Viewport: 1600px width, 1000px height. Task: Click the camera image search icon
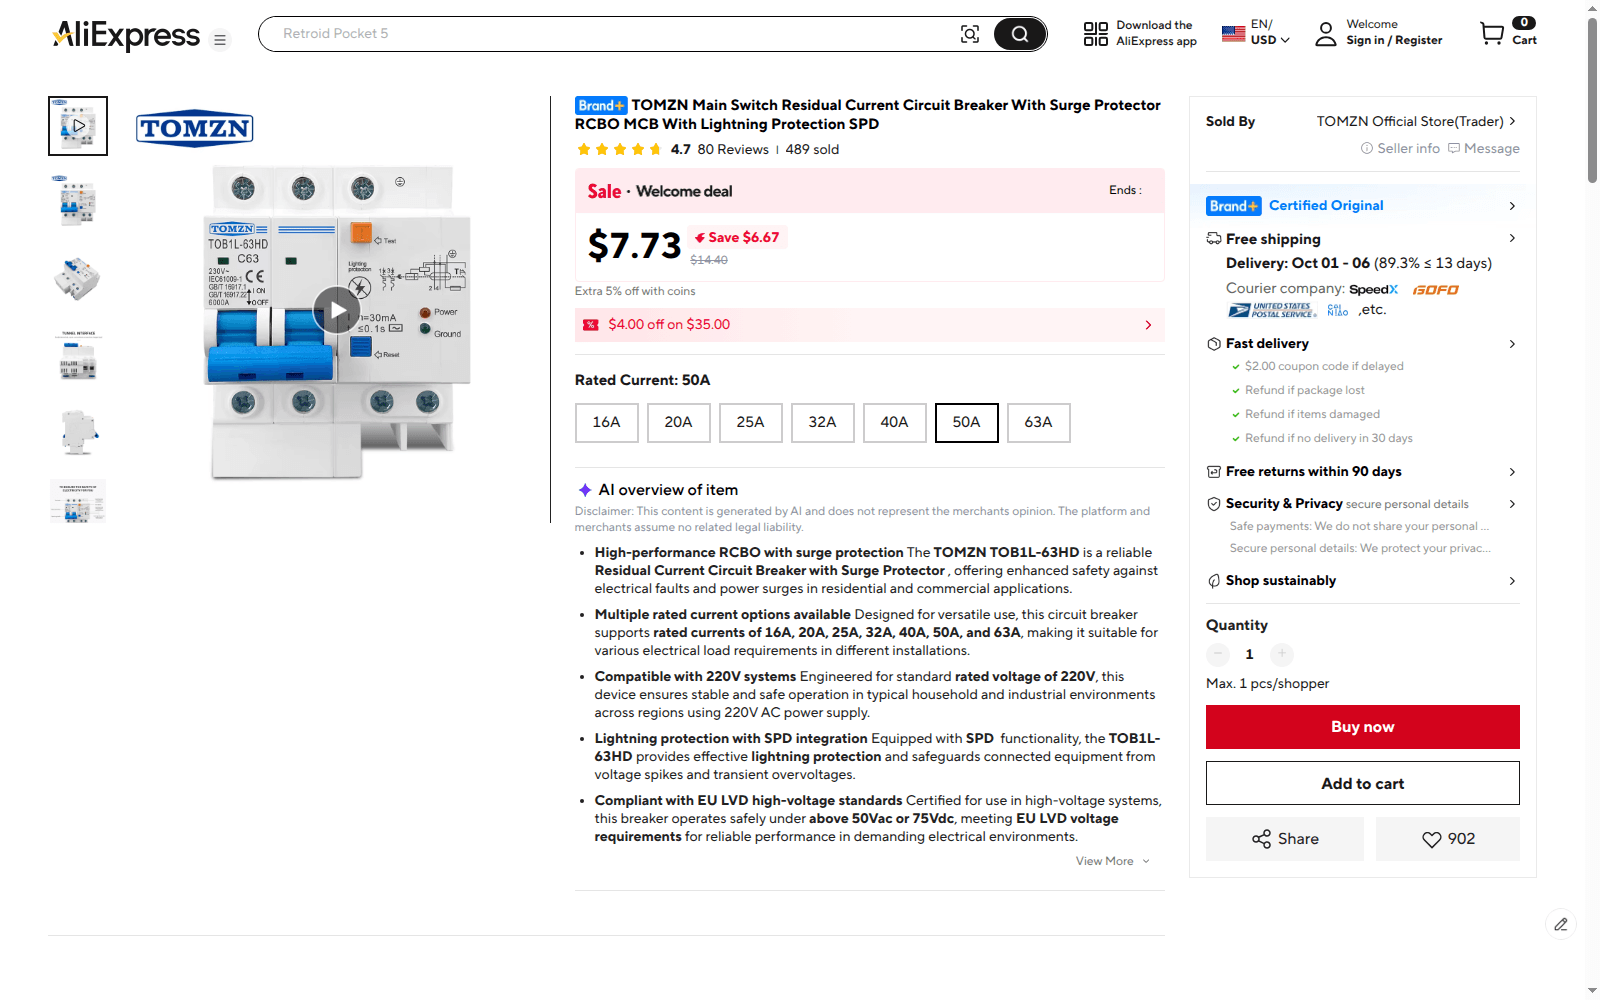(969, 34)
